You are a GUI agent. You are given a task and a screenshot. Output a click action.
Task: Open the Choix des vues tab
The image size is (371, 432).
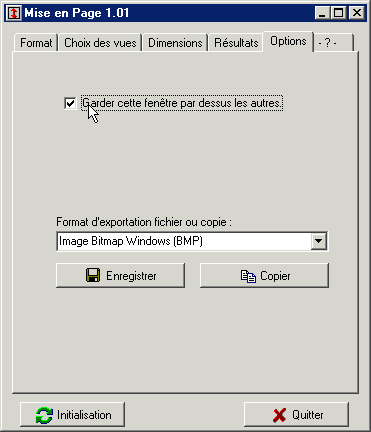pyautogui.click(x=100, y=43)
